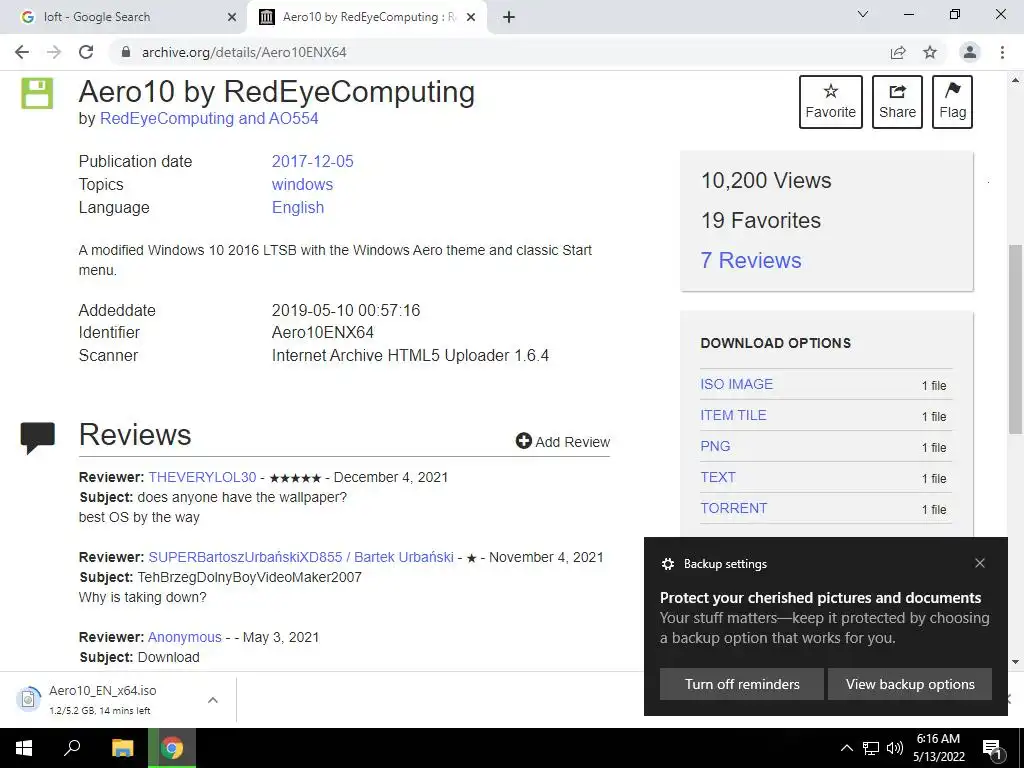The image size is (1024, 768).
Task: Close the Backup settings notification
Action: click(980, 563)
